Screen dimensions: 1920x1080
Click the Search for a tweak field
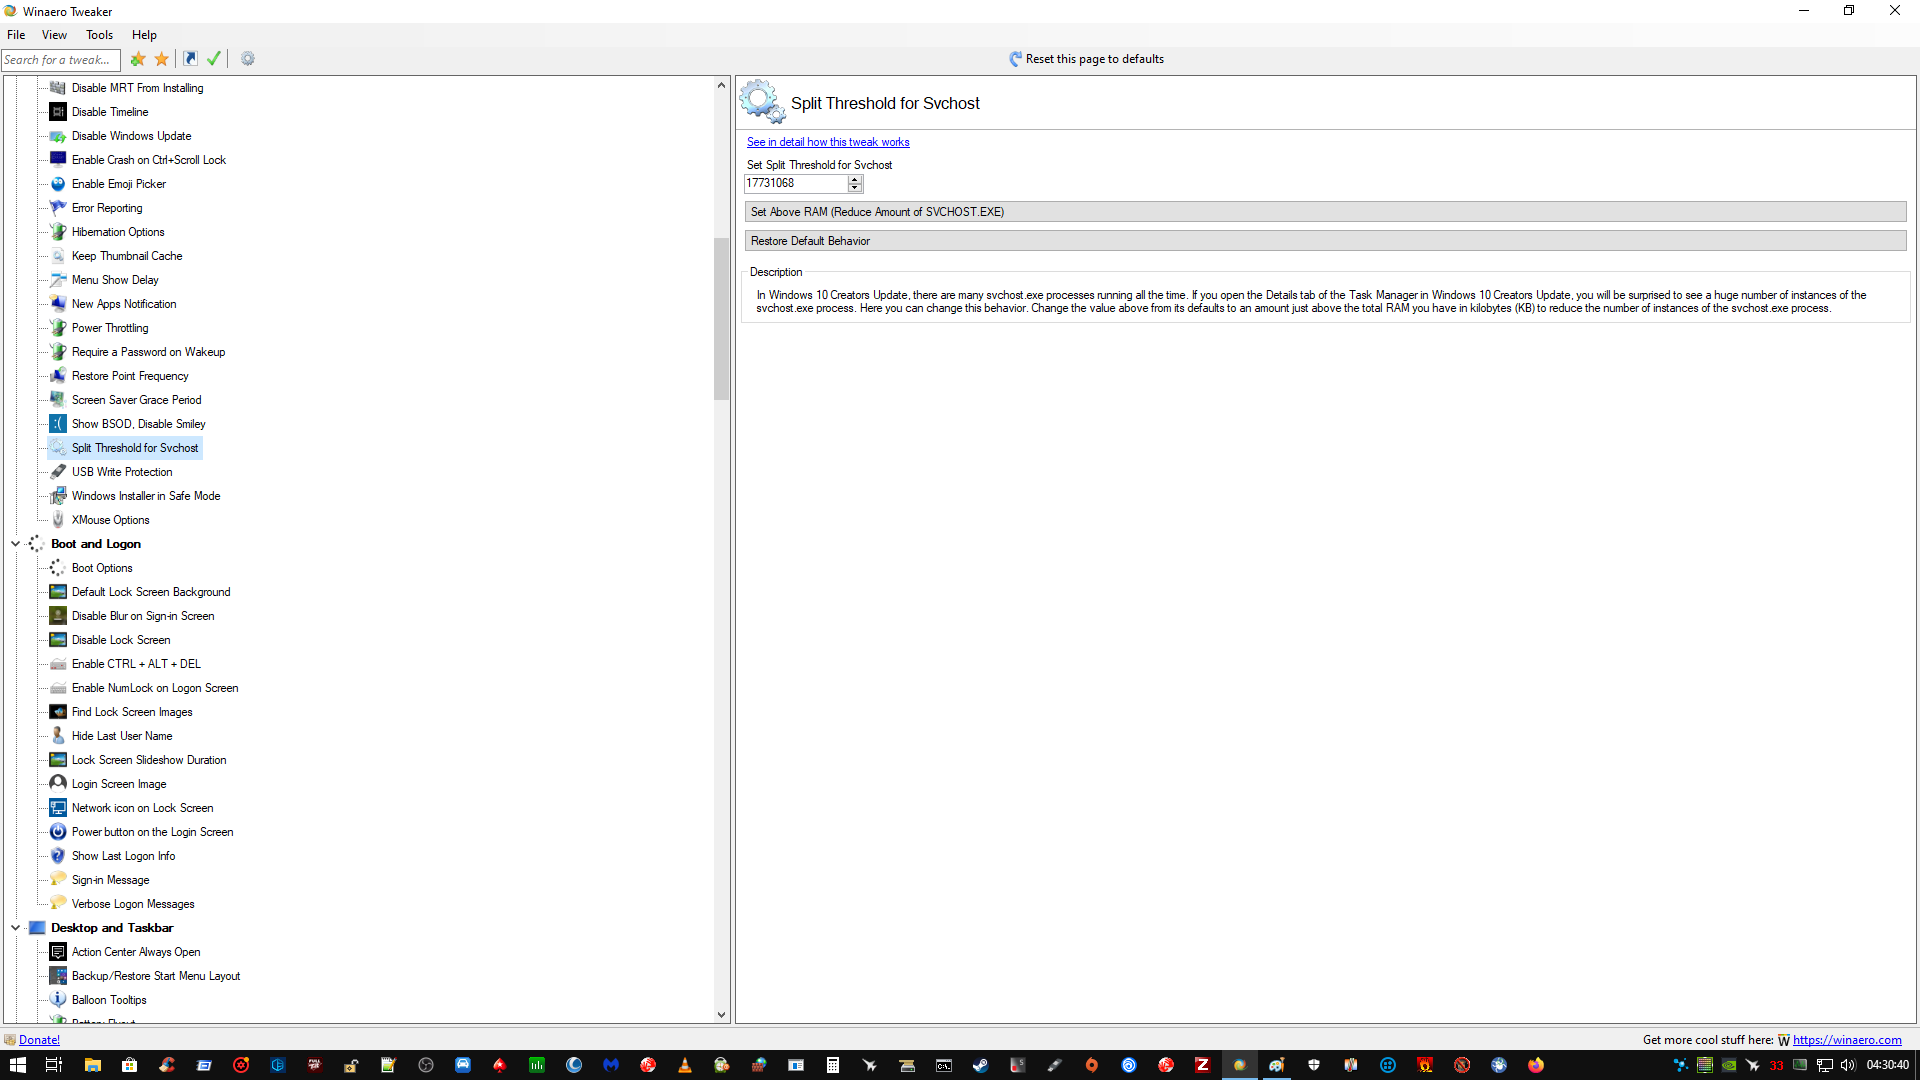(60, 60)
